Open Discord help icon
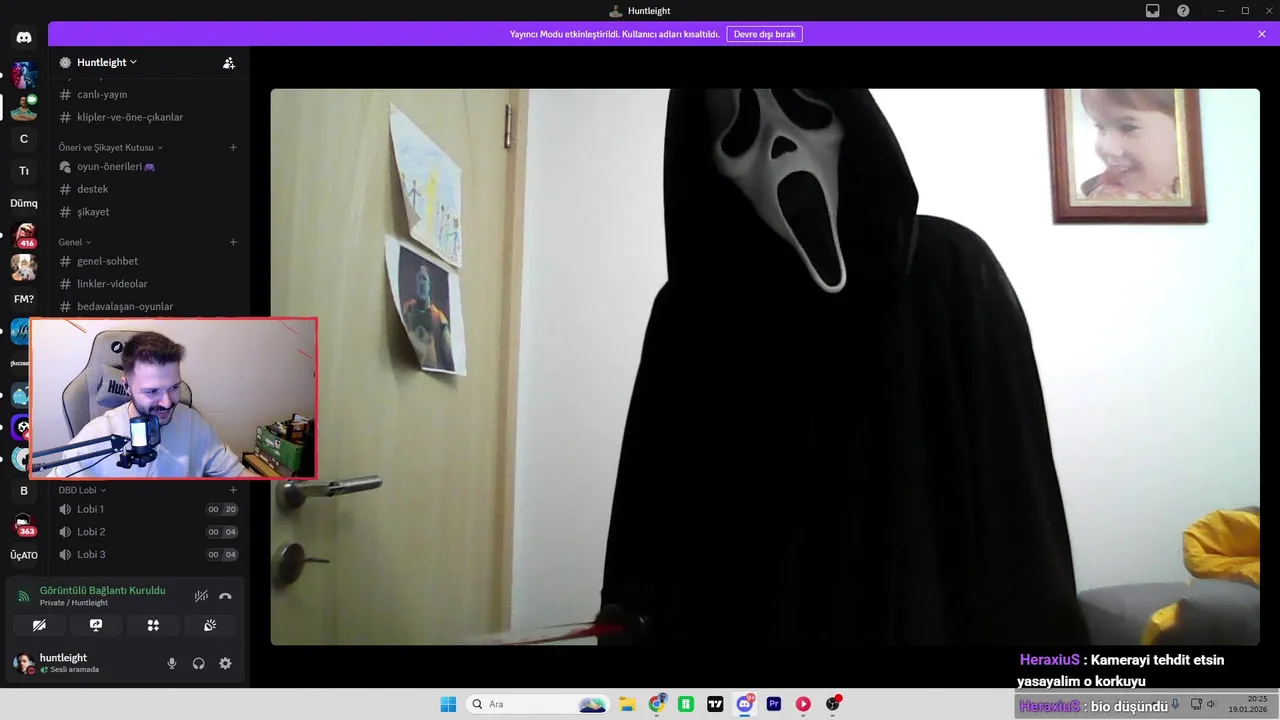 point(1183,10)
